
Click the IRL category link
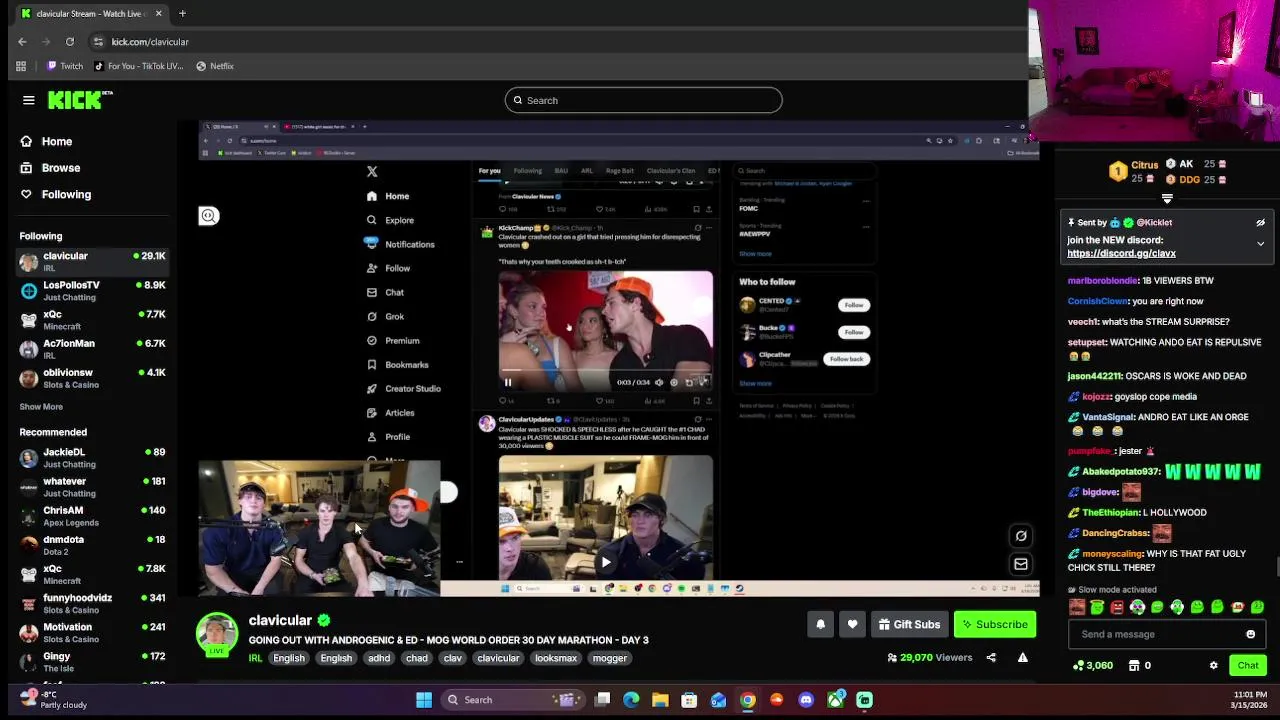click(x=255, y=658)
